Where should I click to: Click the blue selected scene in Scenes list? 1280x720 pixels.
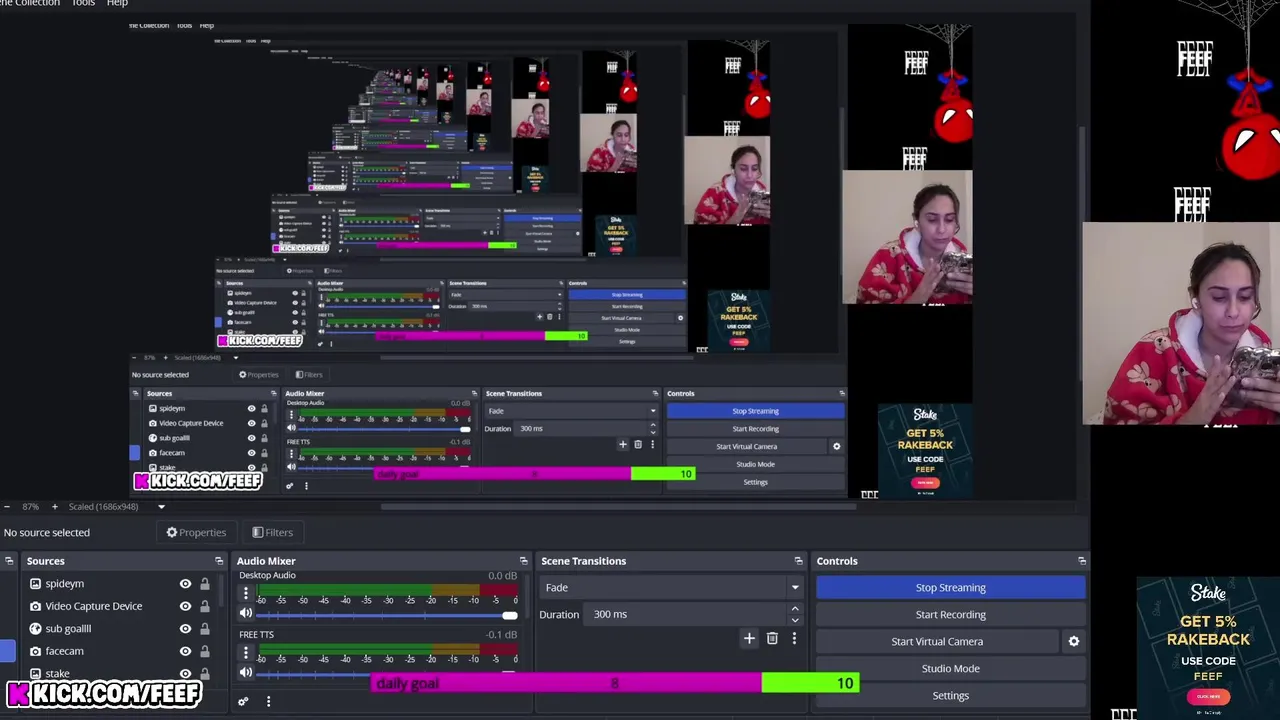click(x=7, y=651)
